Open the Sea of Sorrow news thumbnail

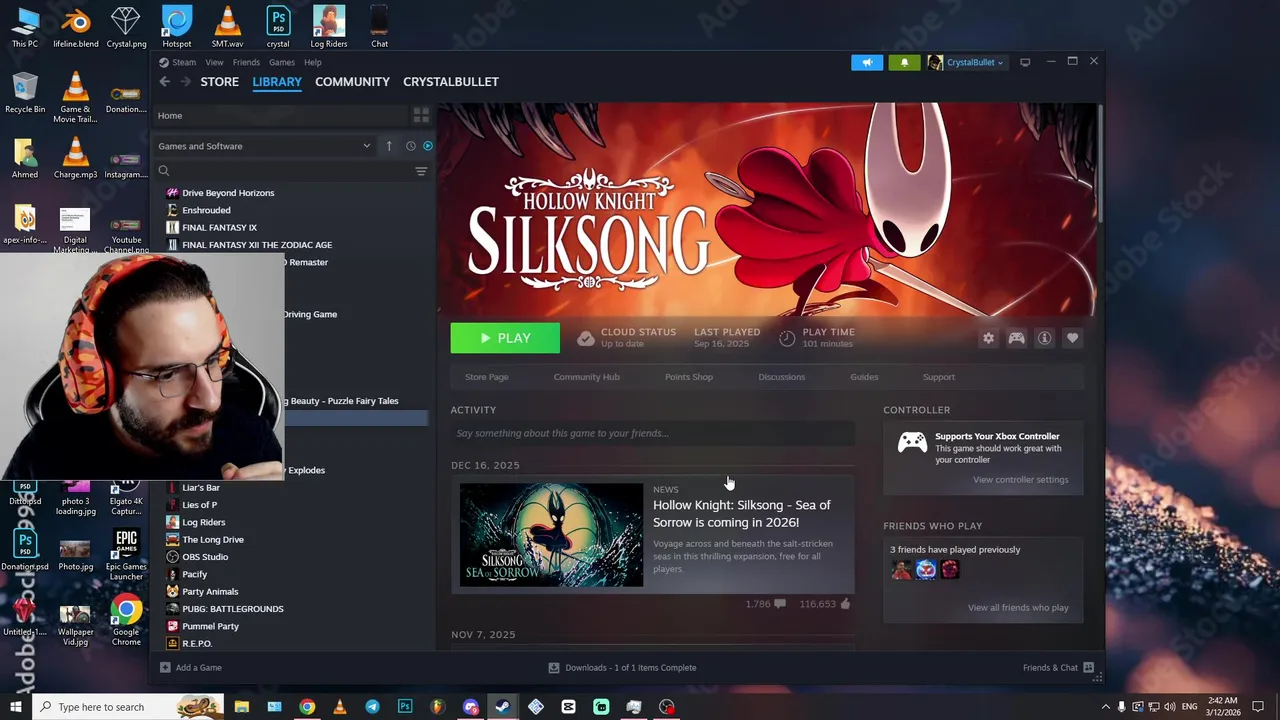552,535
